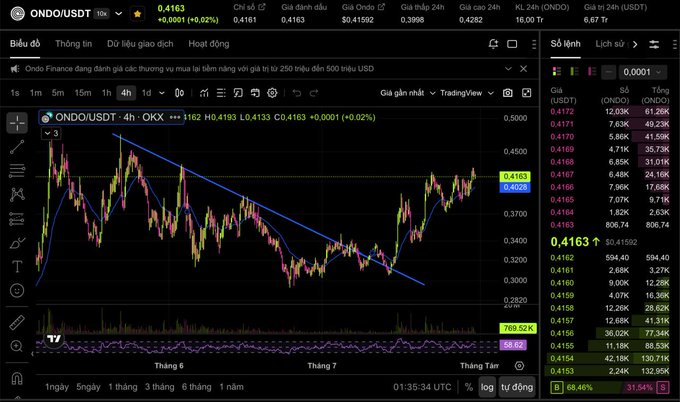Take chart snapshot with camera icon
Screen dimensions: 680x402
click(507, 93)
